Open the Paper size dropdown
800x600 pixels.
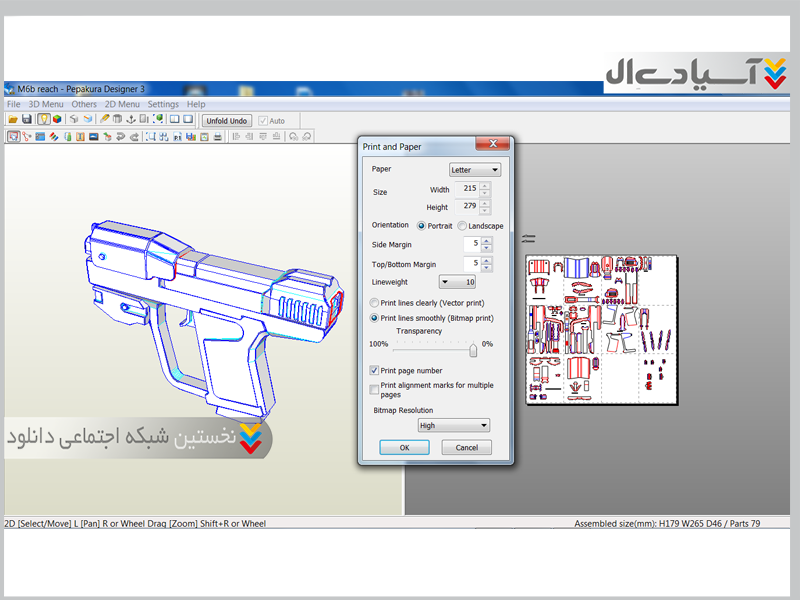[474, 170]
